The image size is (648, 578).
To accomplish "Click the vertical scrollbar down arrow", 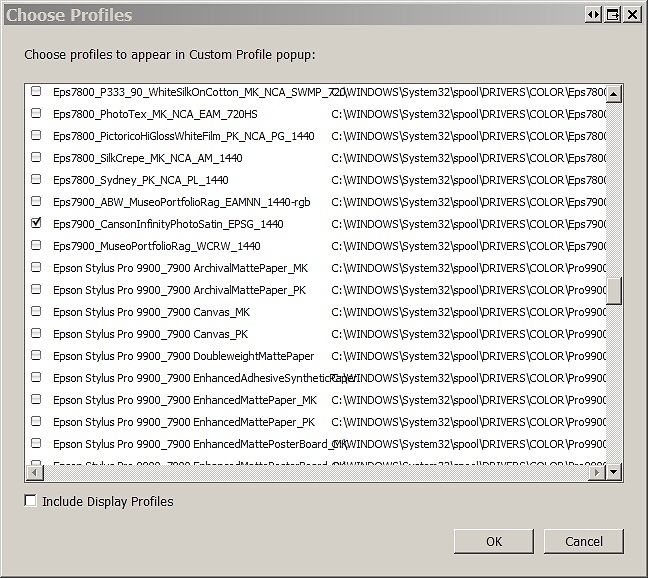I will [x=614, y=471].
